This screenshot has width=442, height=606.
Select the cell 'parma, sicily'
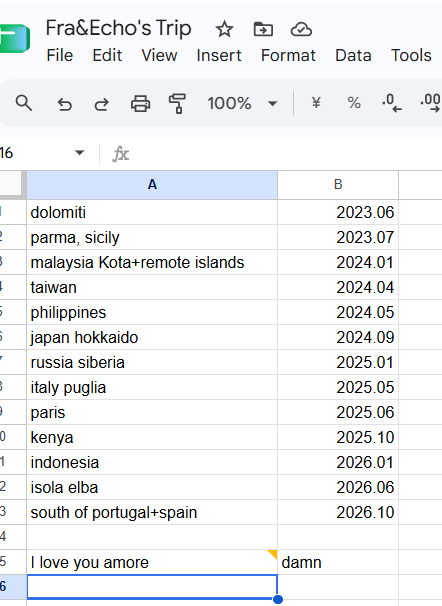152,237
